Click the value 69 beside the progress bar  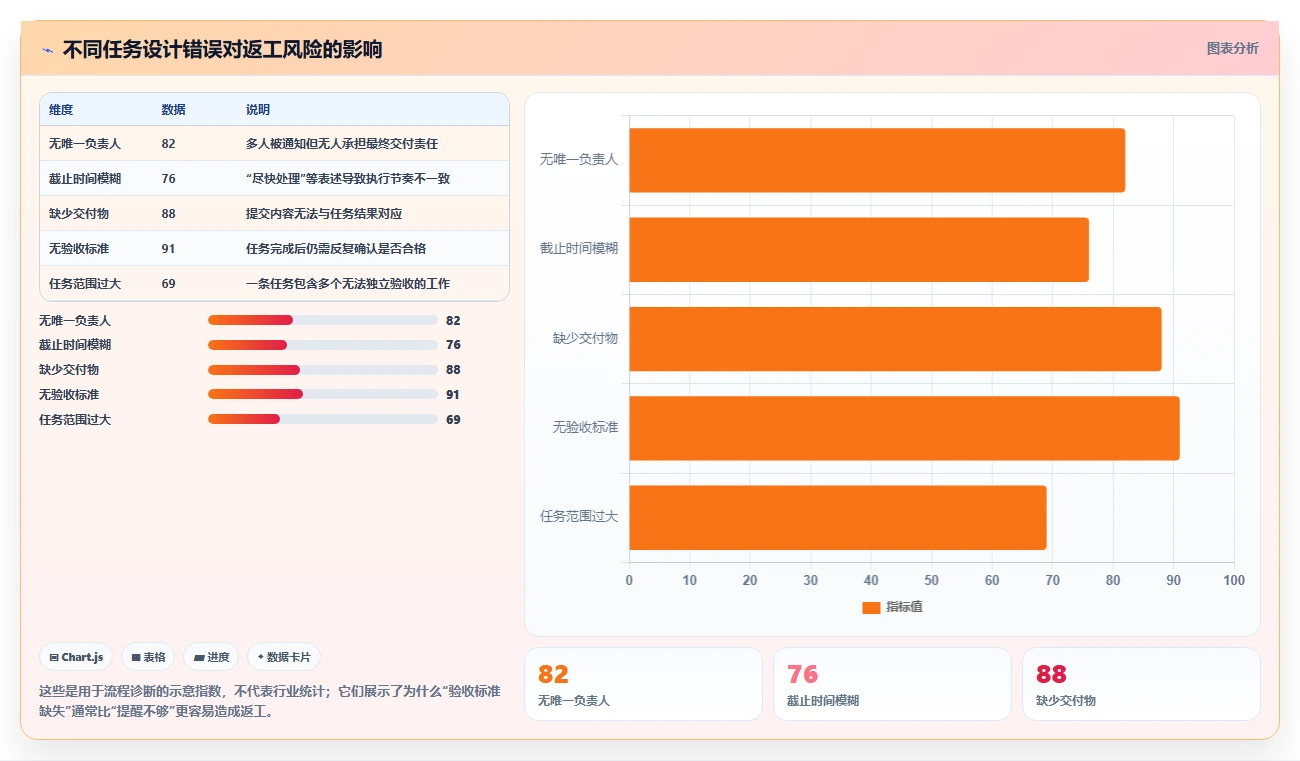[x=453, y=420]
